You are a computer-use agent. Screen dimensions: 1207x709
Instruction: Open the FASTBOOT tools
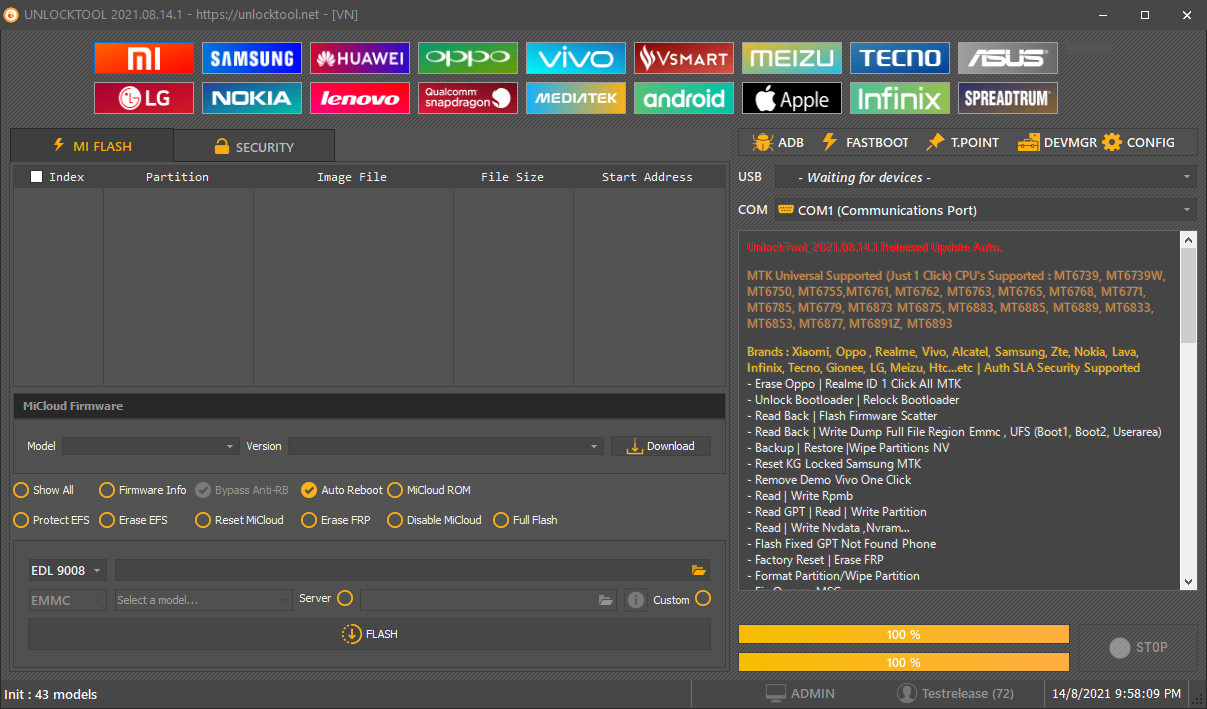(864, 142)
